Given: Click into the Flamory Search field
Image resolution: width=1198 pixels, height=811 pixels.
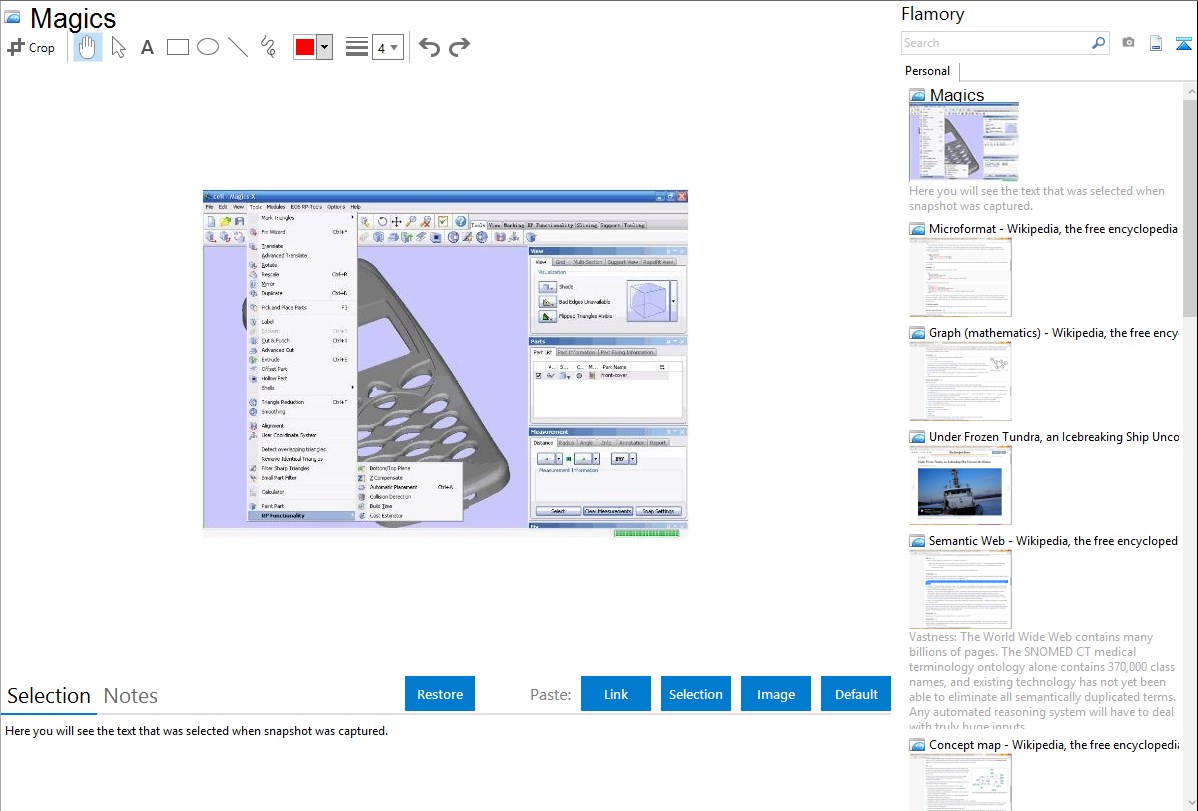Looking at the screenshot, I should coord(996,43).
